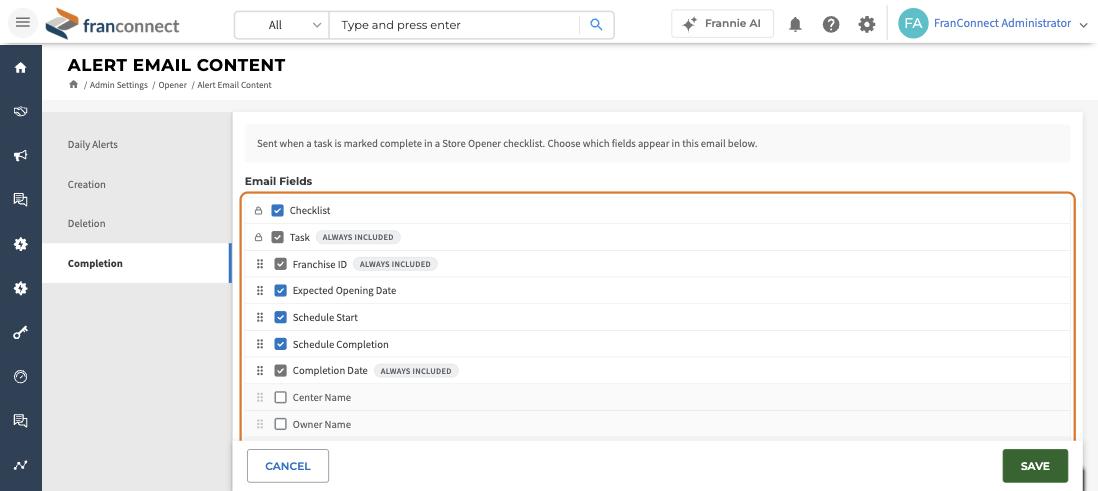Click the Store Opener checklist description text

(x=507, y=144)
